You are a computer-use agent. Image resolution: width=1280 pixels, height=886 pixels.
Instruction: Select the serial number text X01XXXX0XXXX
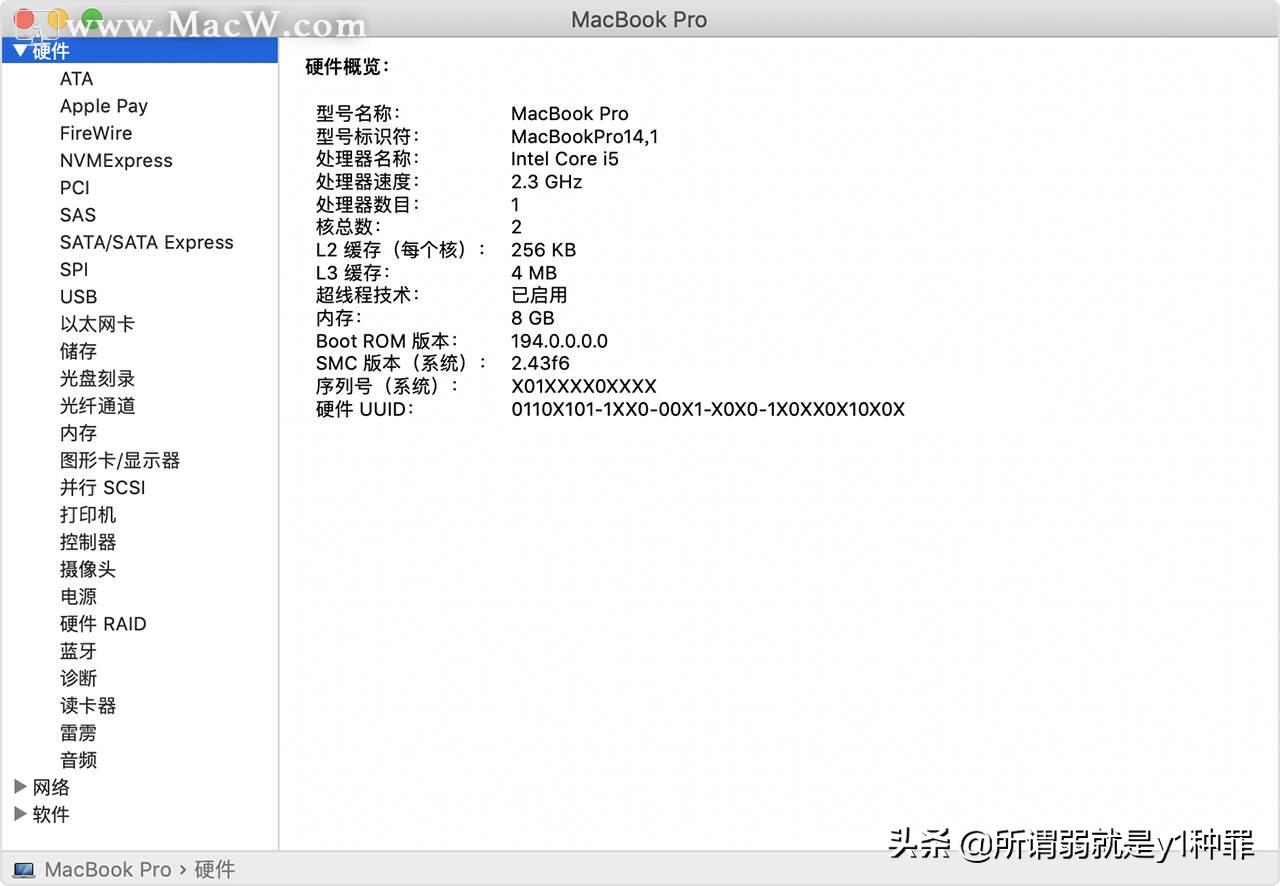click(x=584, y=386)
